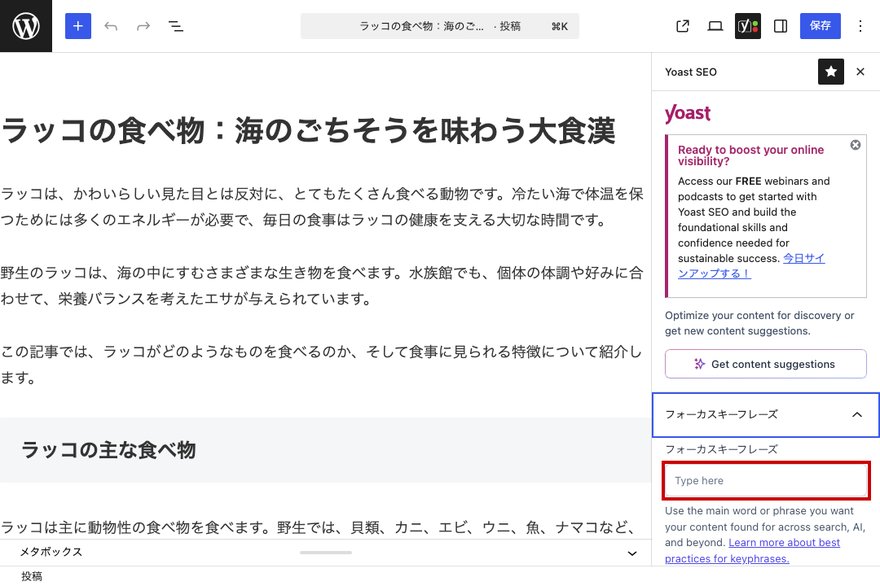This screenshot has height=586, width=880.
Task: Redo the last undone edit
Action: pyautogui.click(x=143, y=26)
